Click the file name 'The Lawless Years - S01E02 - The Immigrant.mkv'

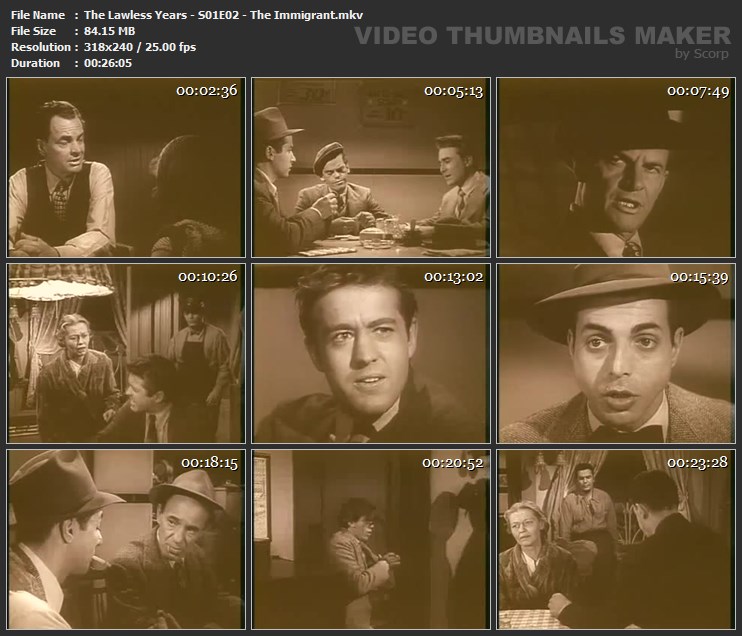coord(223,15)
